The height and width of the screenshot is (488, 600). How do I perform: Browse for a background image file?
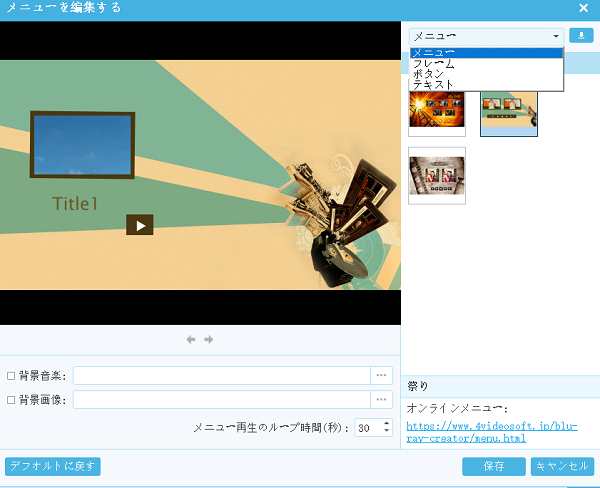(x=381, y=399)
